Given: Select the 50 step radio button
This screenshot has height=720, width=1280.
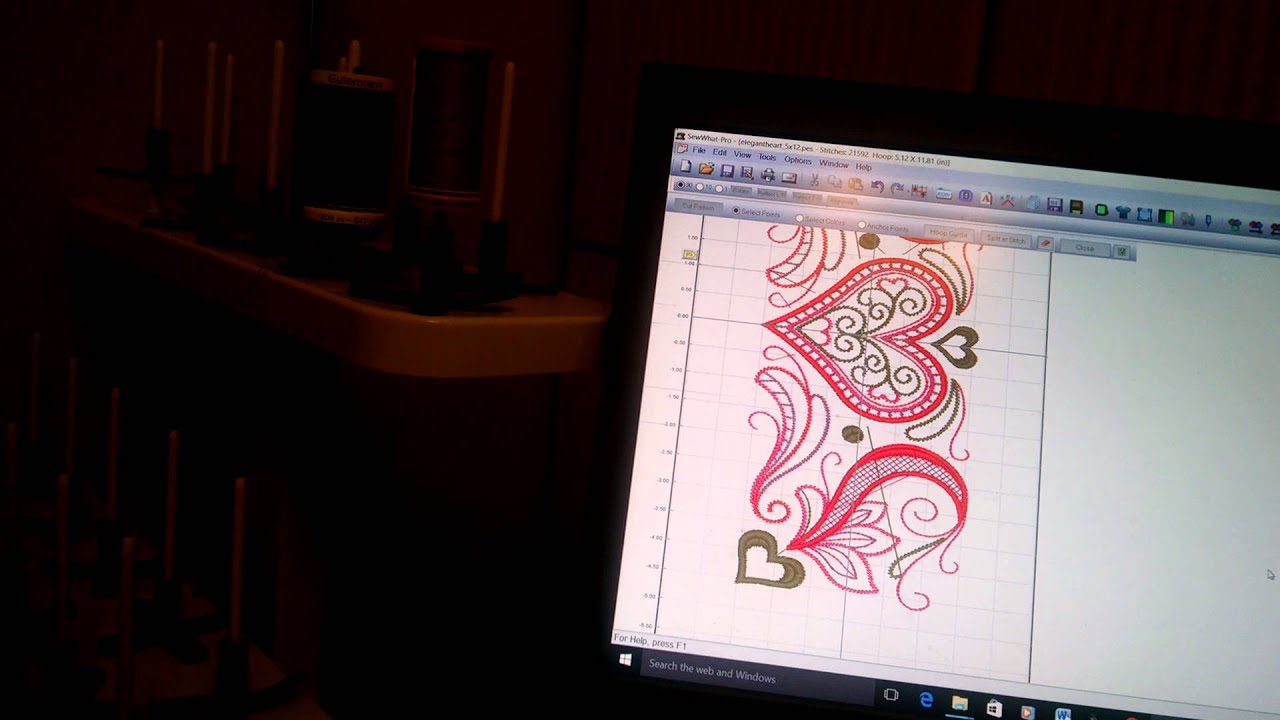Looking at the screenshot, I should (x=680, y=185).
